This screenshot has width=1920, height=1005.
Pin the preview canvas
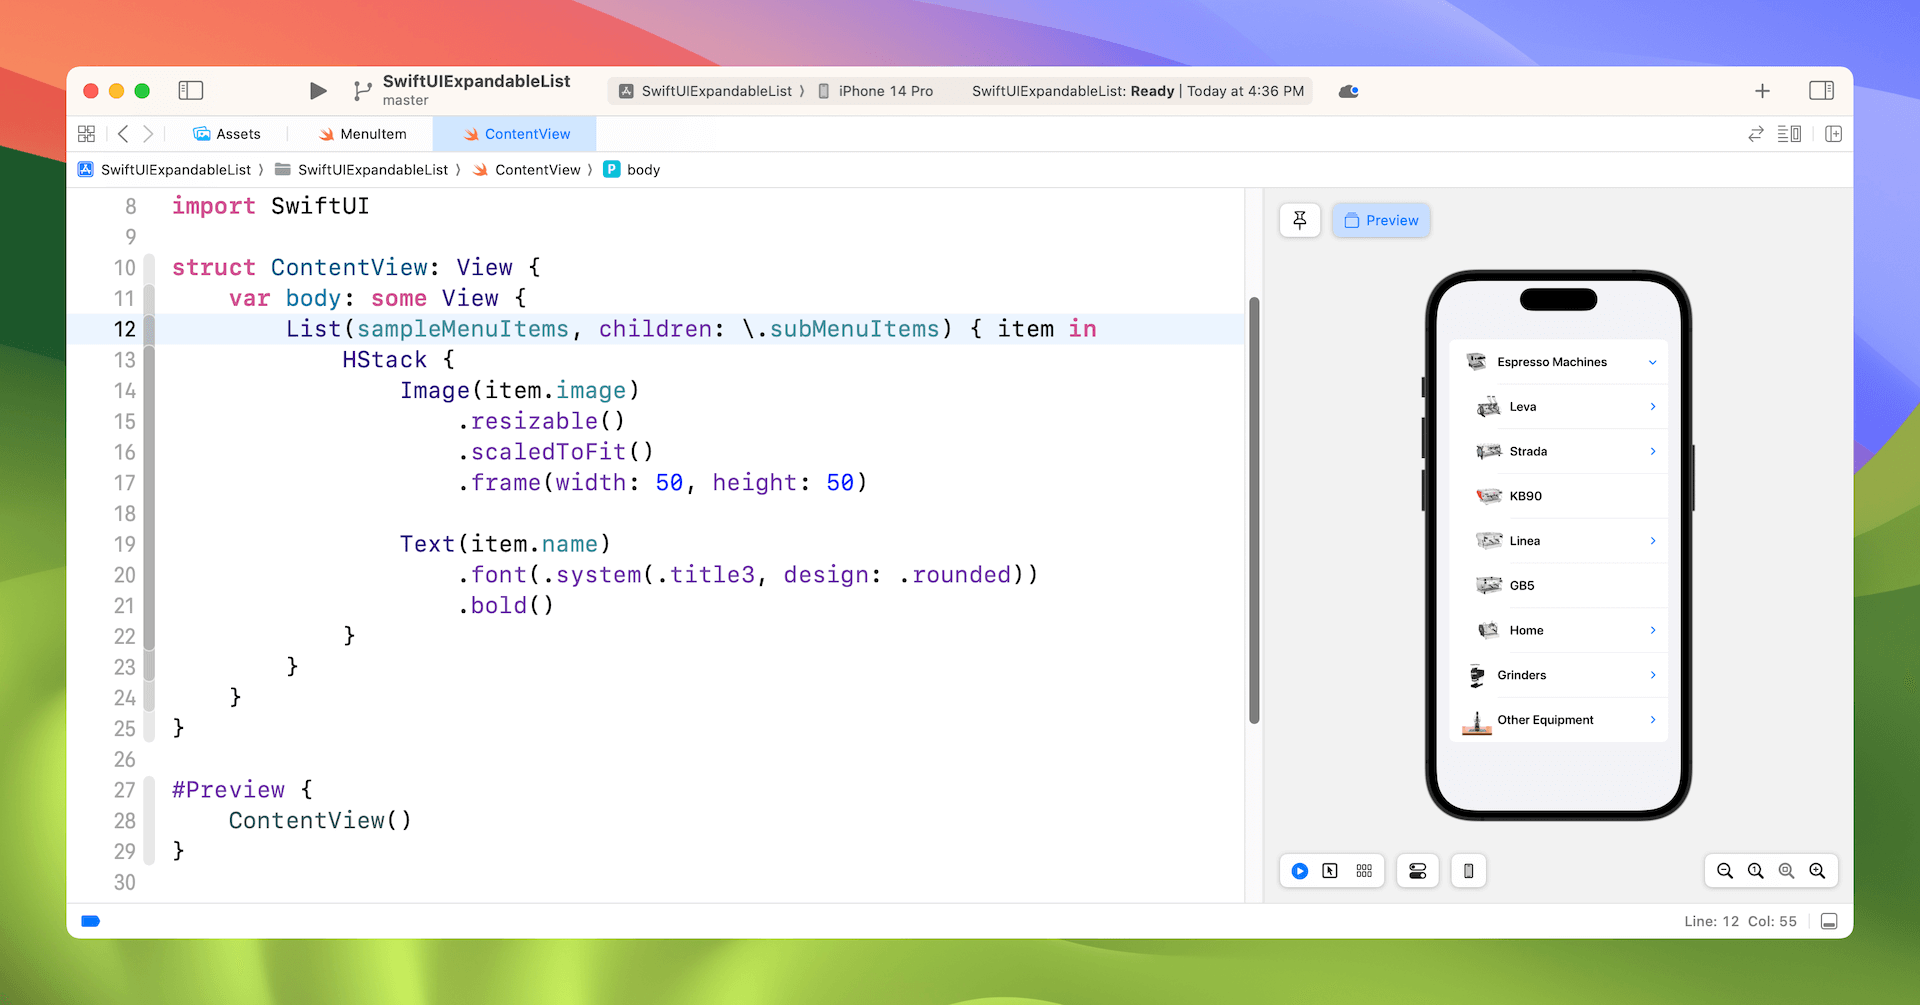[x=1300, y=220]
